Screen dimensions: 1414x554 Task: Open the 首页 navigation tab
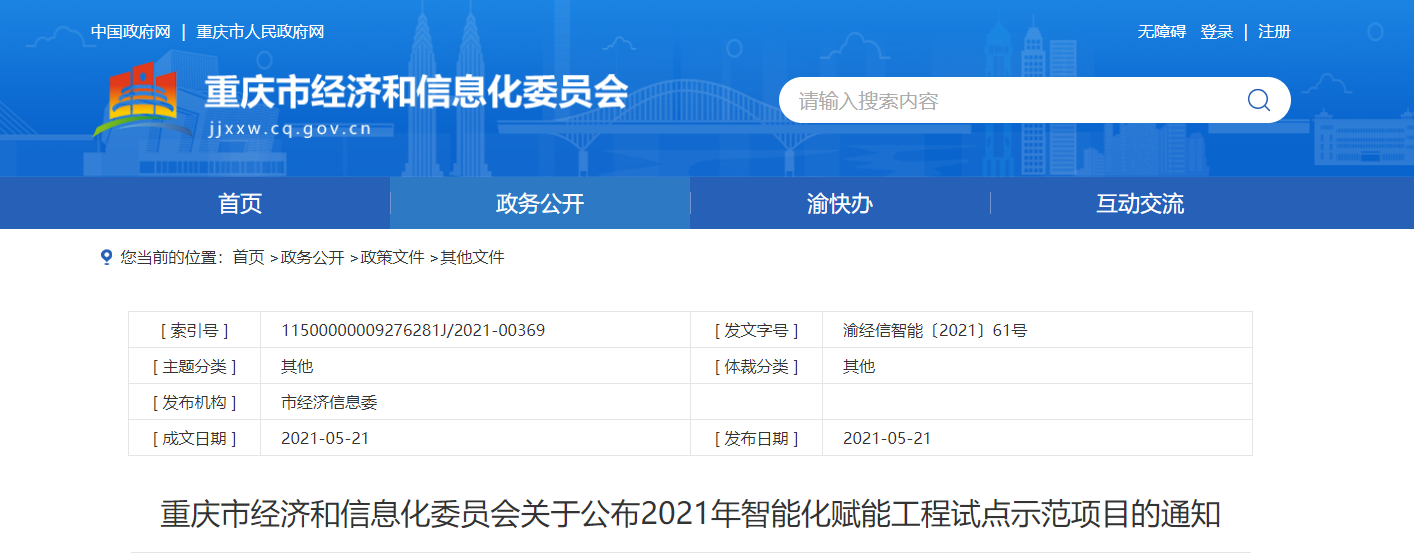coord(240,204)
